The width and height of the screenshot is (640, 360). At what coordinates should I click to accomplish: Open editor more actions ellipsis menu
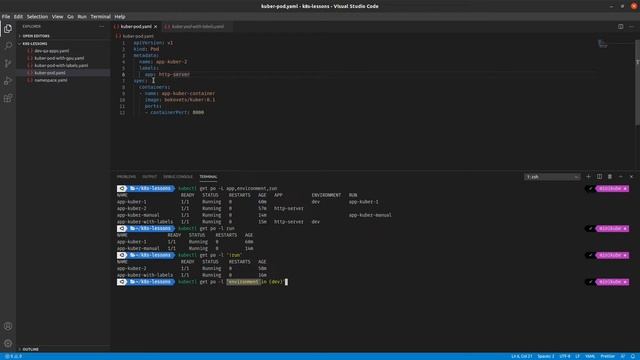pyautogui.click(x=631, y=27)
